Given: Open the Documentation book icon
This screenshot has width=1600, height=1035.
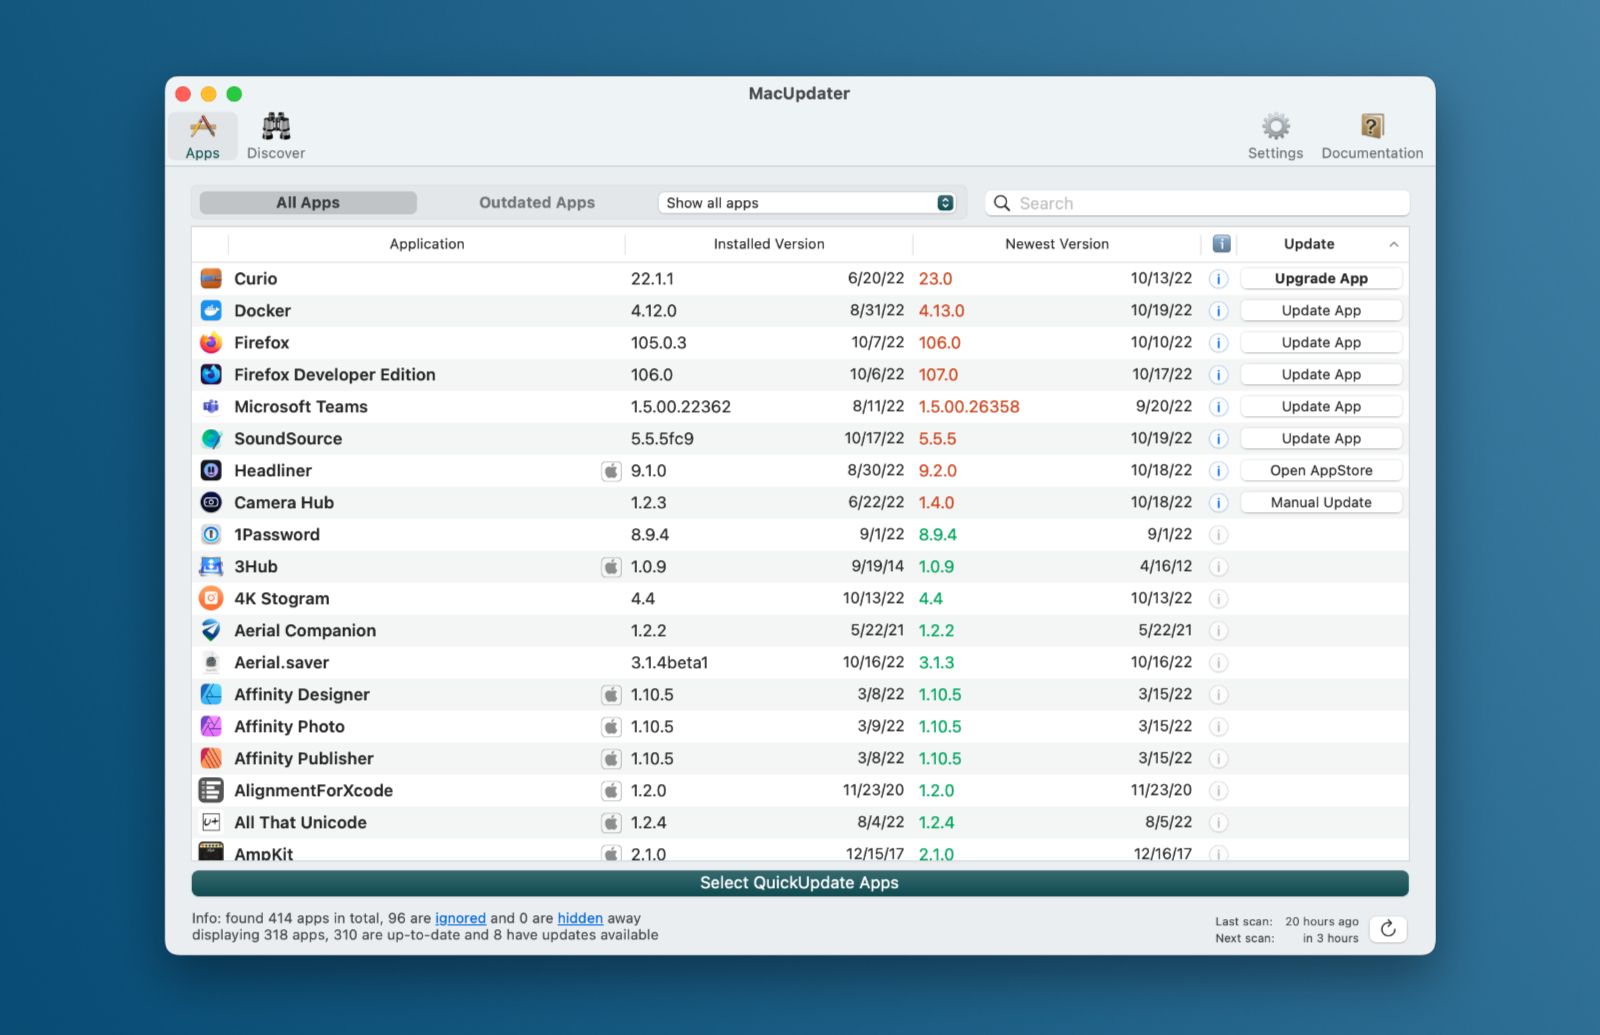Looking at the screenshot, I should tap(1372, 128).
